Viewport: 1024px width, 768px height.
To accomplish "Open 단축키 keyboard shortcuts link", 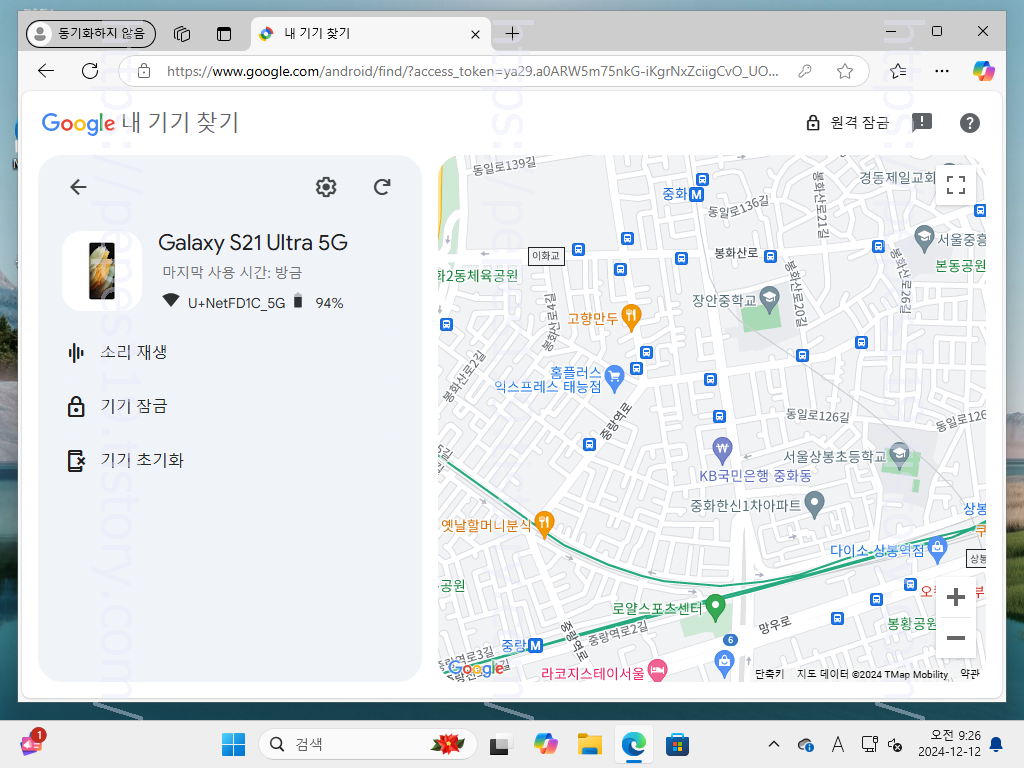I will coord(769,673).
